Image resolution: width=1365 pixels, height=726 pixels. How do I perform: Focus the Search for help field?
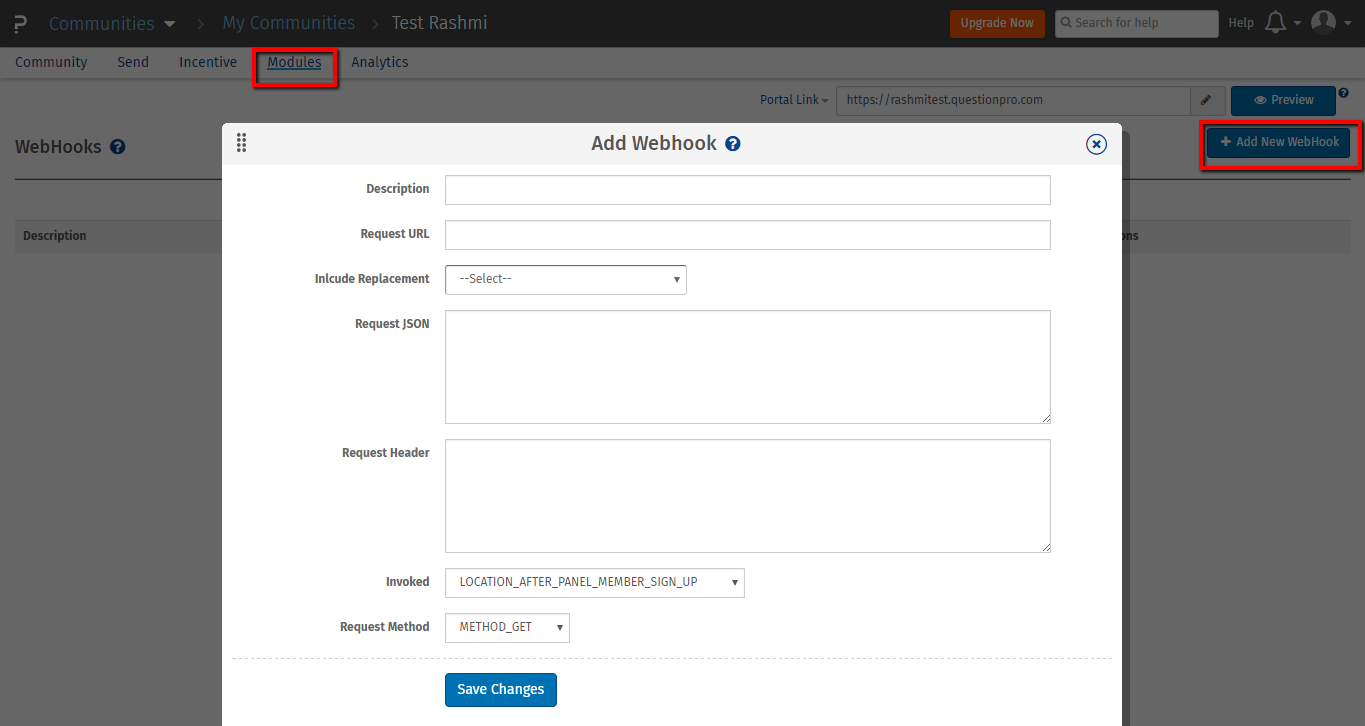(x=1137, y=23)
